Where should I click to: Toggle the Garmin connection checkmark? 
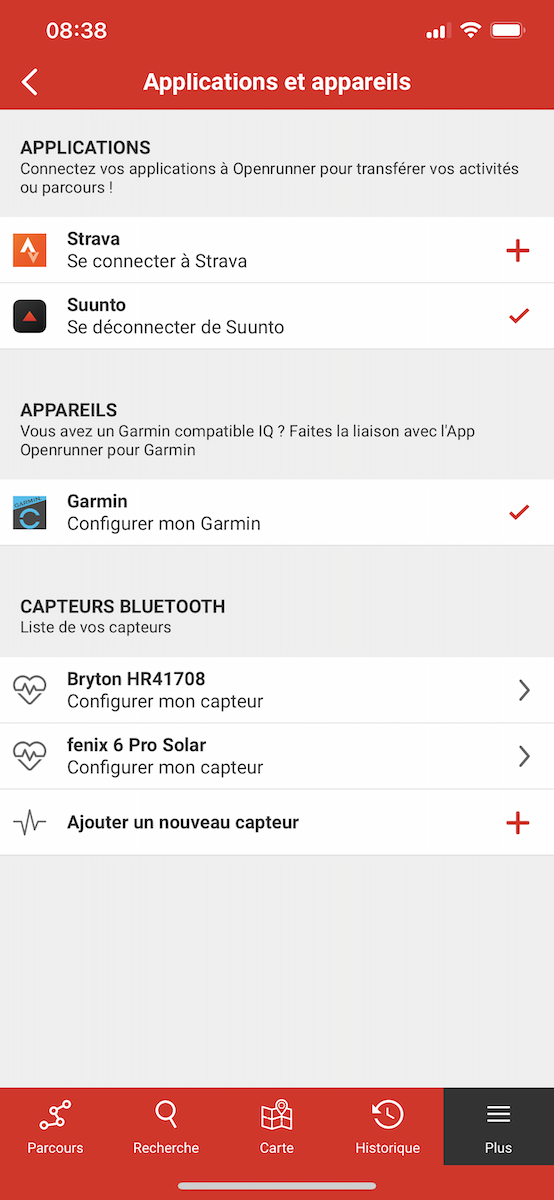pos(518,512)
